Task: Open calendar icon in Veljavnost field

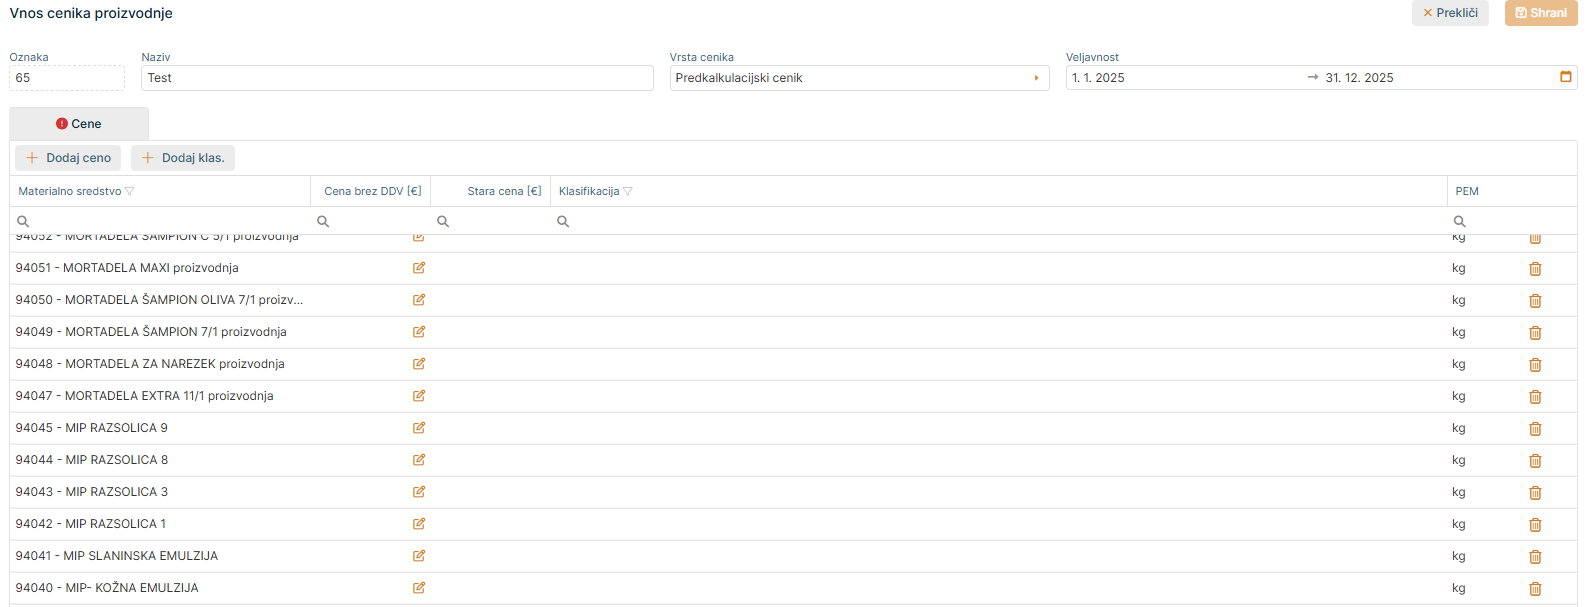Action: click(x=1566, y=77)
